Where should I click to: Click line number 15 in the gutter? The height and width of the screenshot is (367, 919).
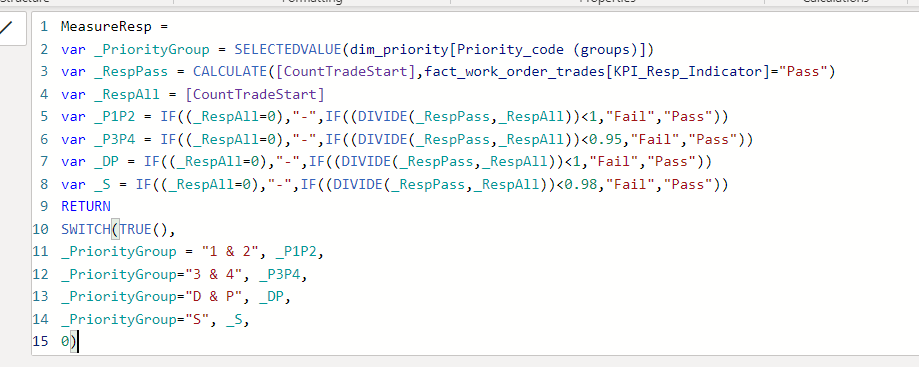tap(40, 342)
